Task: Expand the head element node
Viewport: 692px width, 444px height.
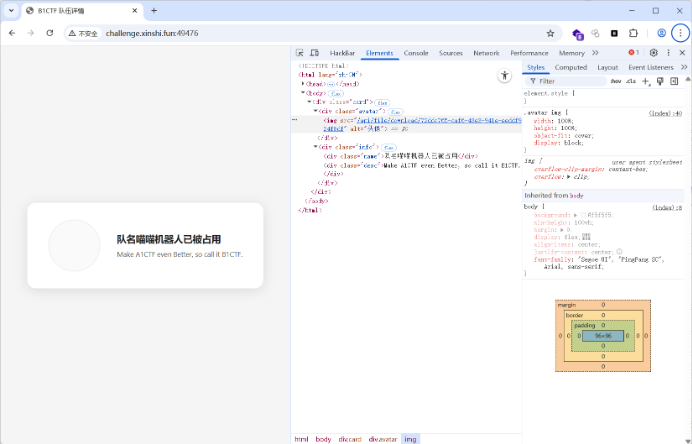Action: pos(303,84)
